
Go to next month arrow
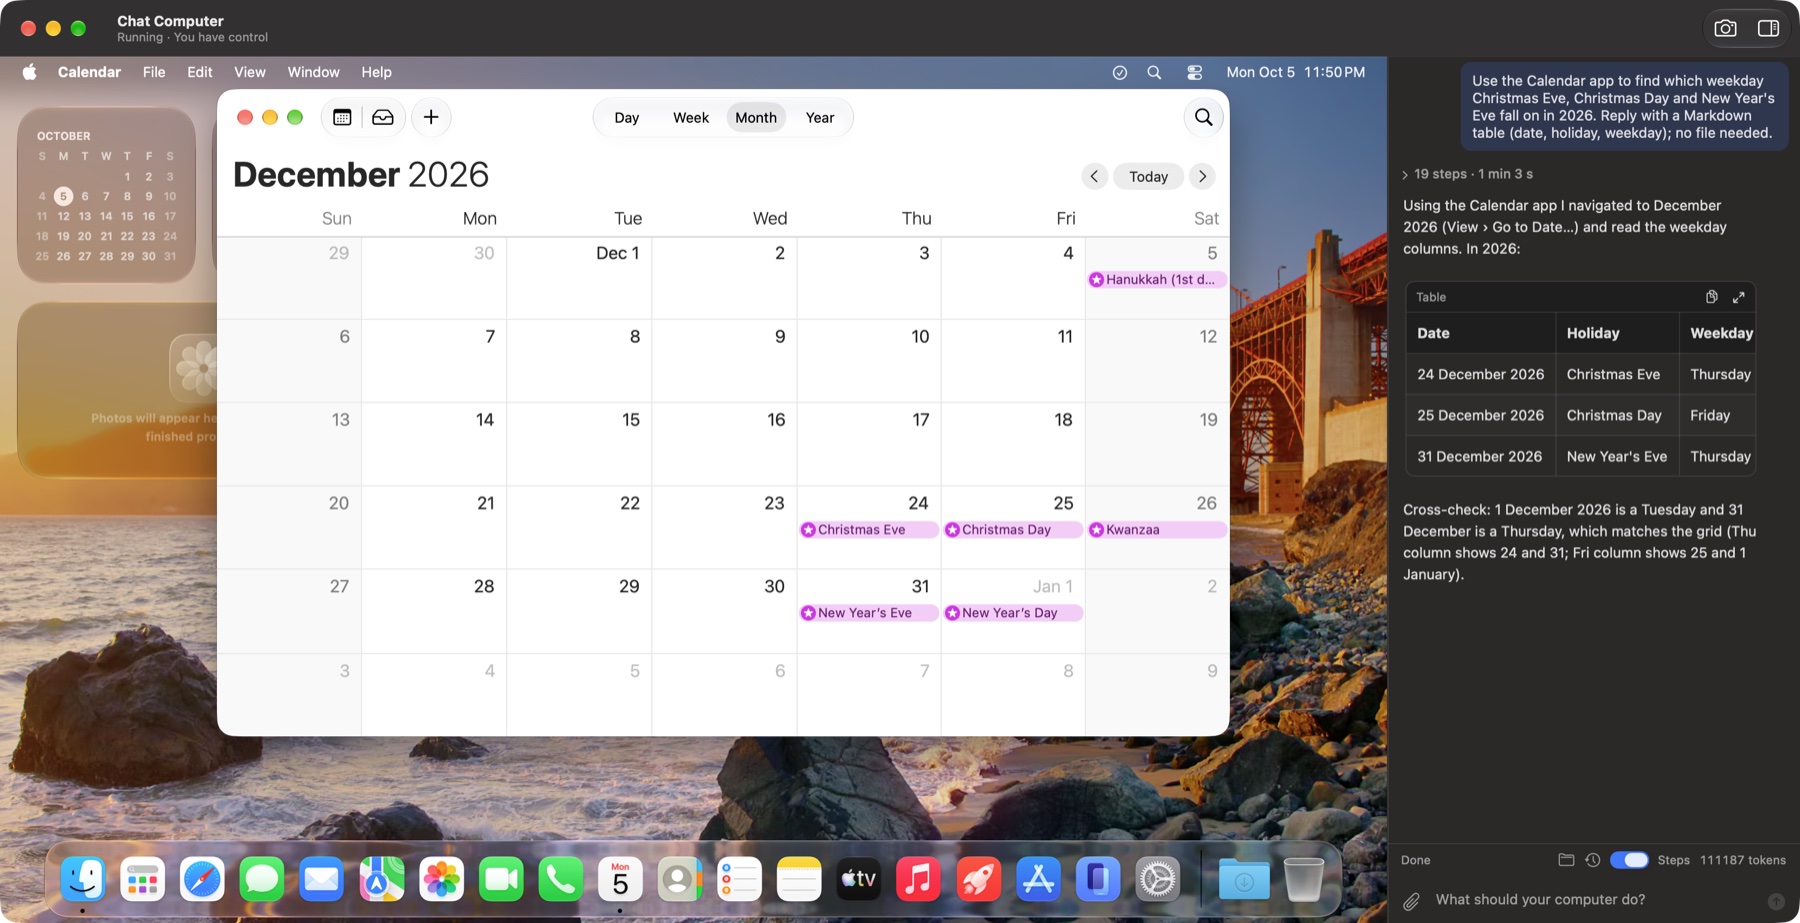click(1202, 176)
